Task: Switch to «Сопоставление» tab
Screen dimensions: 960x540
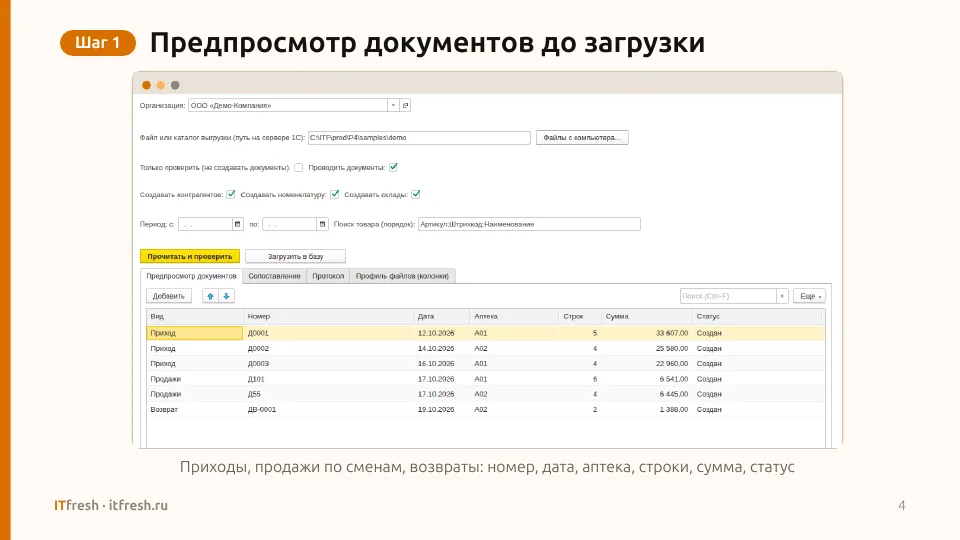Action: pyautogui.click(x=274, y=276)
